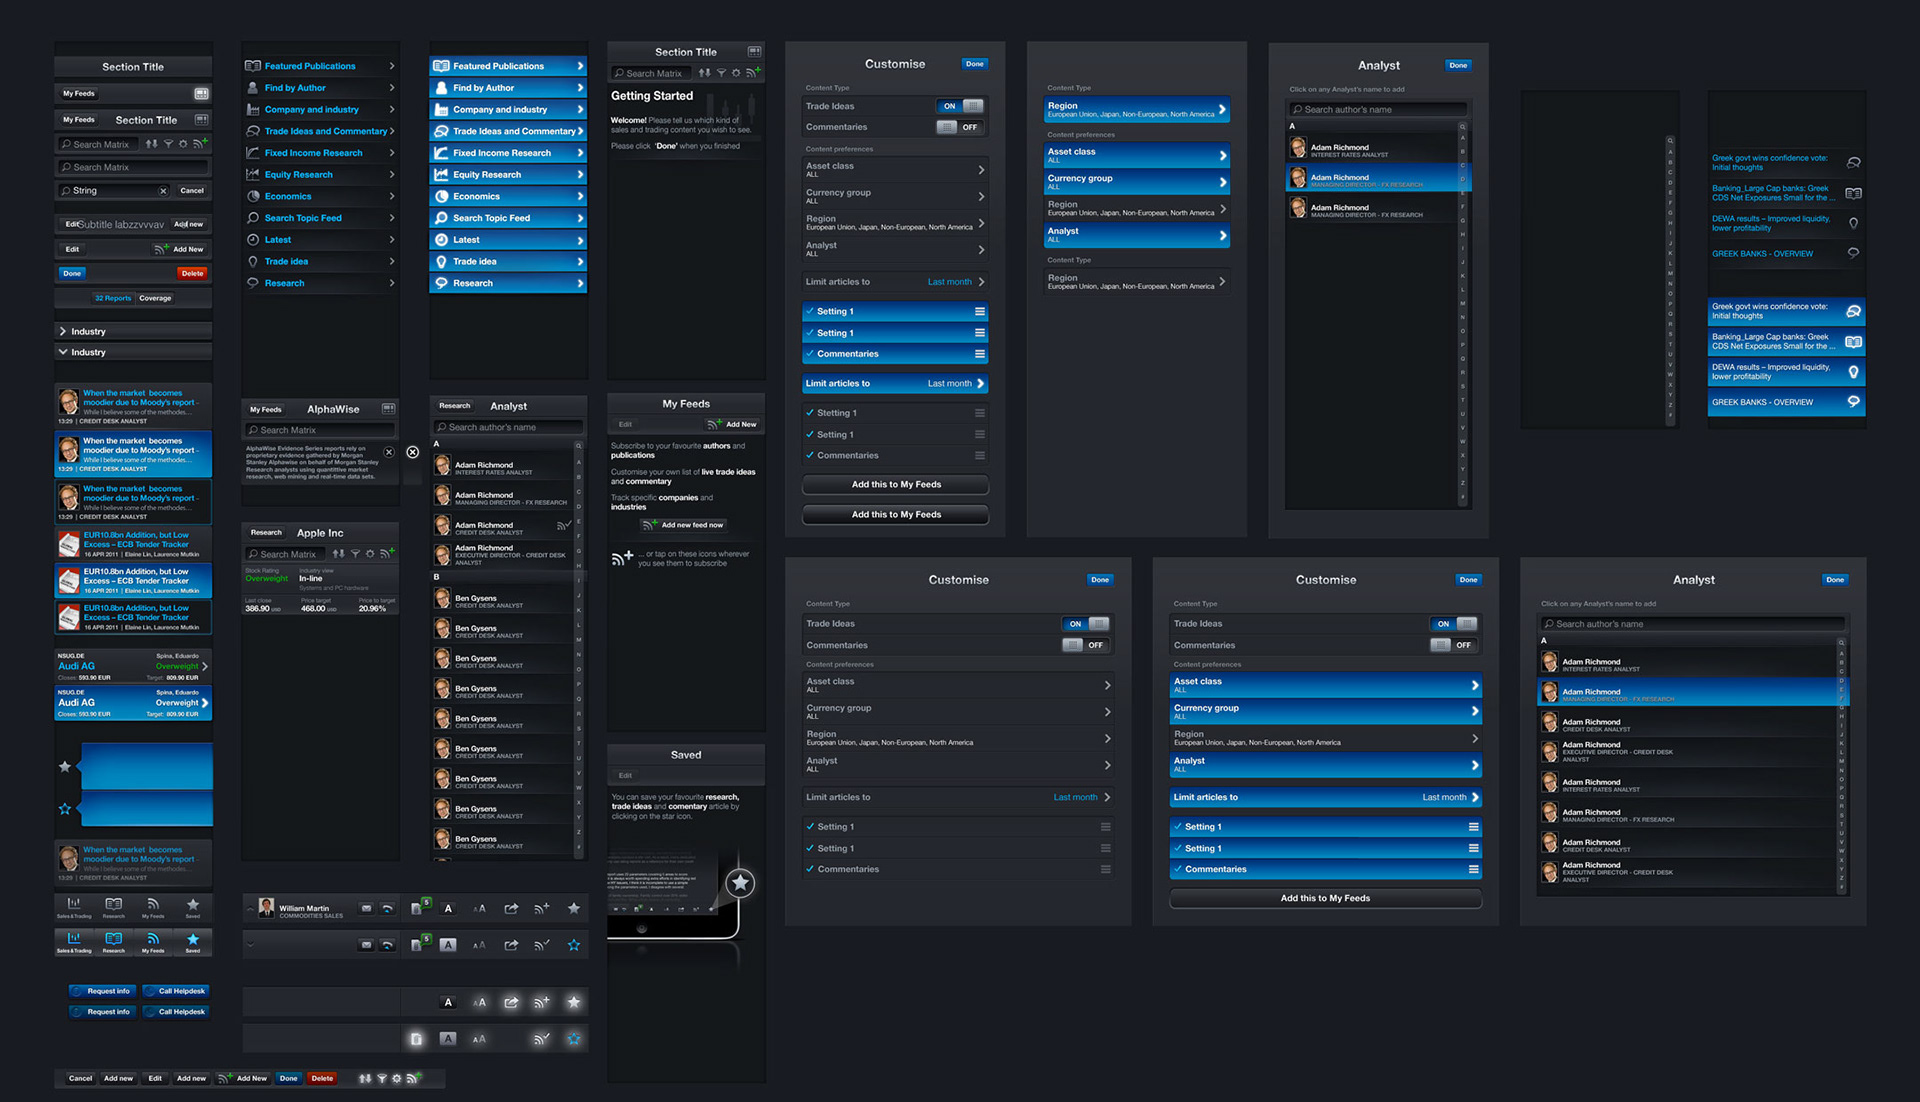The width and height of the screenshot is (1920, 1102).
Task: Click round star button on the iPad illustration
Action: tap(740, 882)
